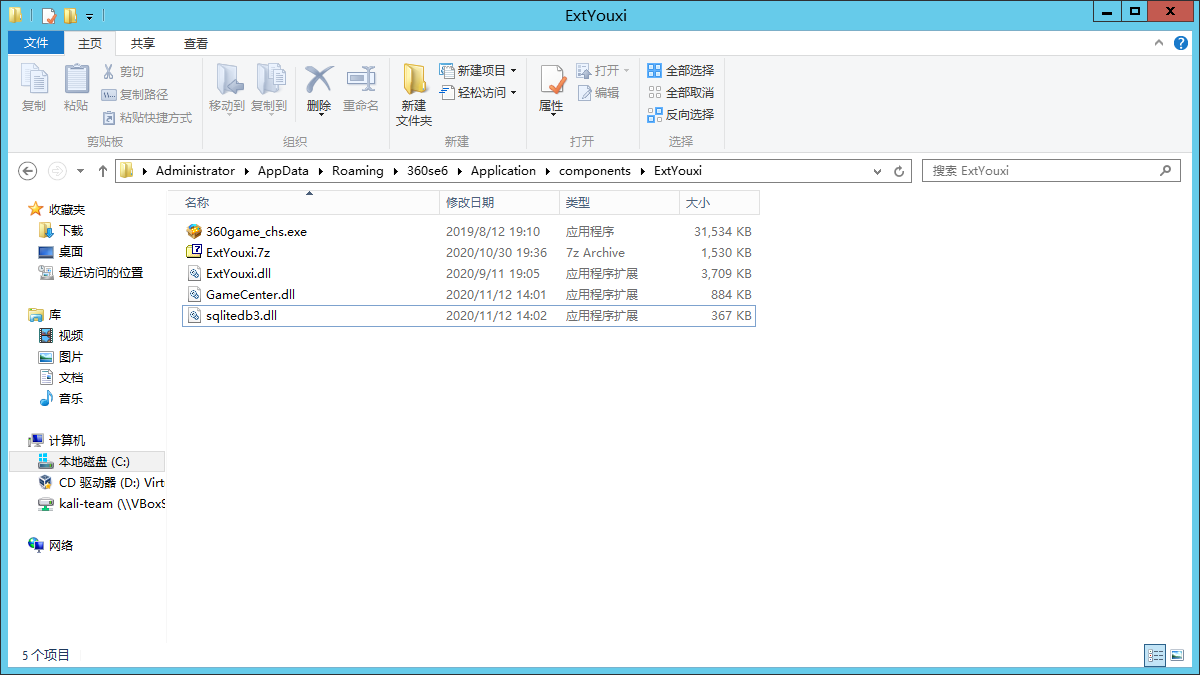The image size is (1200, 675).
Task: Create a New folder (新建文件夹)
Action: (x=414, y=95)
